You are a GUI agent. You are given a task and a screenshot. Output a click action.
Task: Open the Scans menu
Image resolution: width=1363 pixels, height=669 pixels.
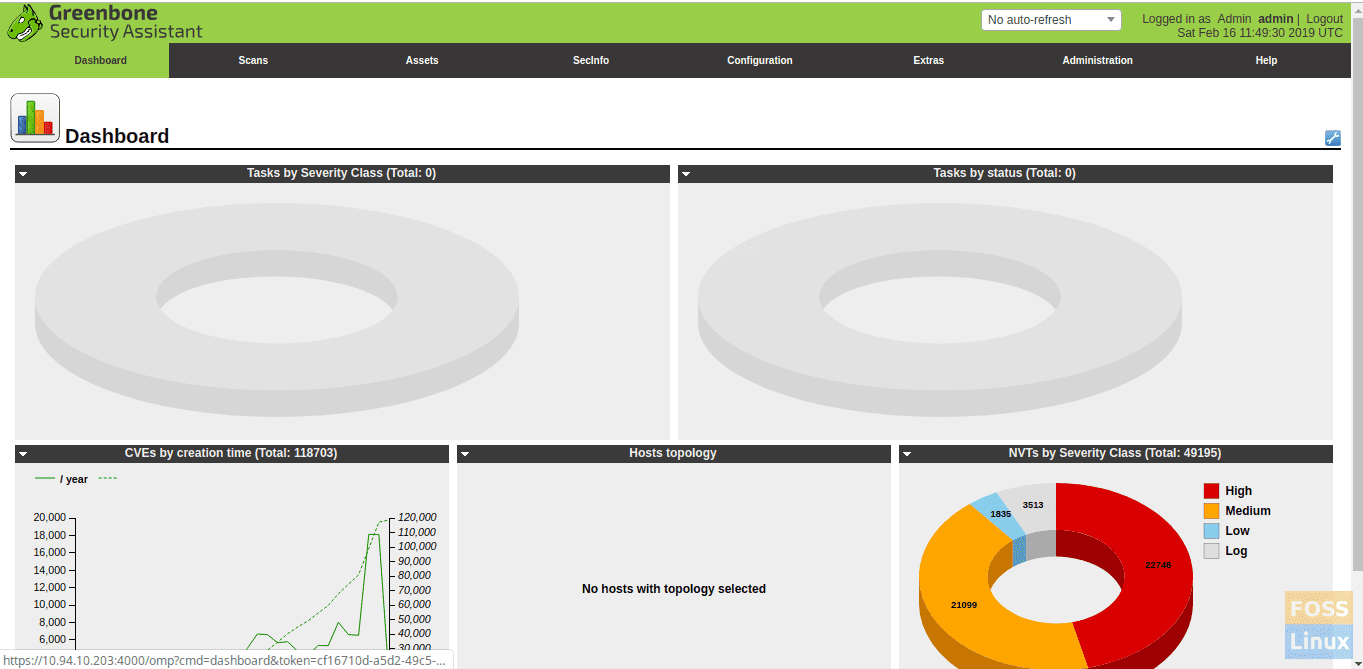tap(253, 60)
